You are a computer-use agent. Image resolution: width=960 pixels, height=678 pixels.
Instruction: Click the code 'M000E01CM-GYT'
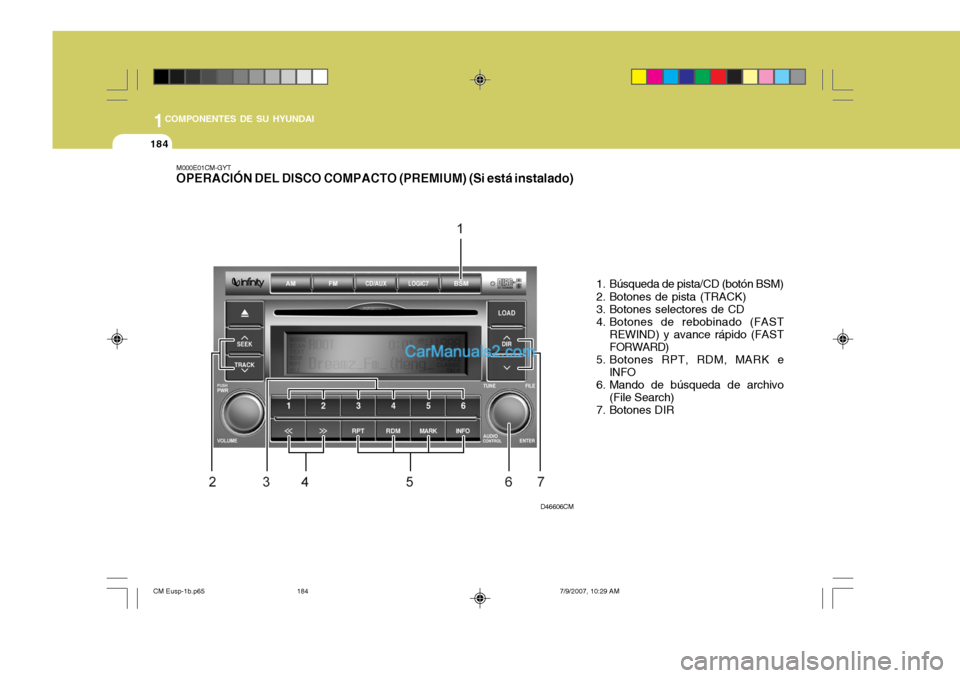(203, 167)
